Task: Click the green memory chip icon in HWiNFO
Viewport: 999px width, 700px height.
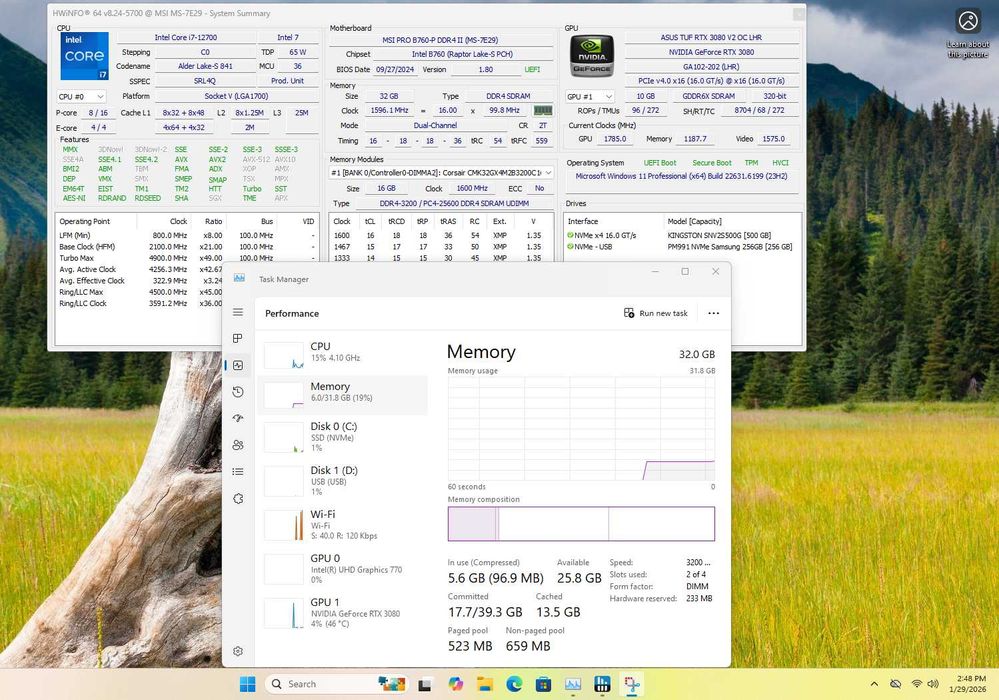Action: pyautogui.click(x=542, y=110)
